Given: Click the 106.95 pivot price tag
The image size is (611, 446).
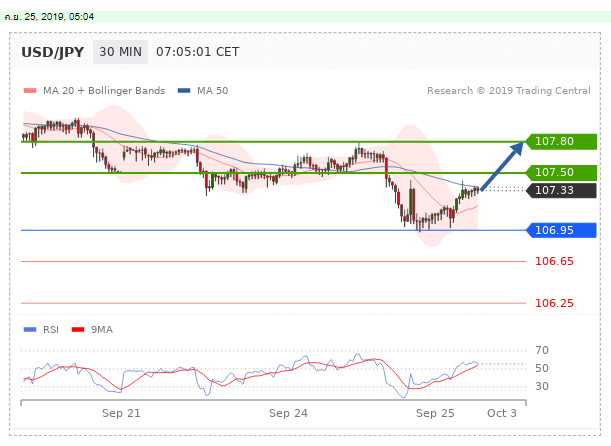Looking at the screenshot, I should [561, 230].
